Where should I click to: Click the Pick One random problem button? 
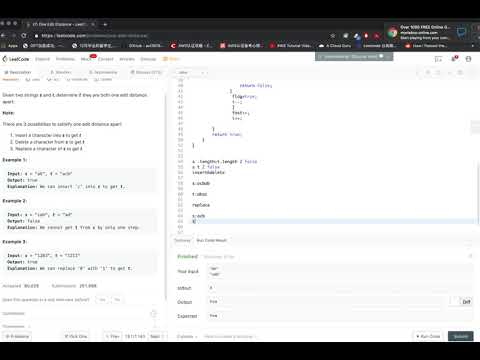[x=76, y=336]
